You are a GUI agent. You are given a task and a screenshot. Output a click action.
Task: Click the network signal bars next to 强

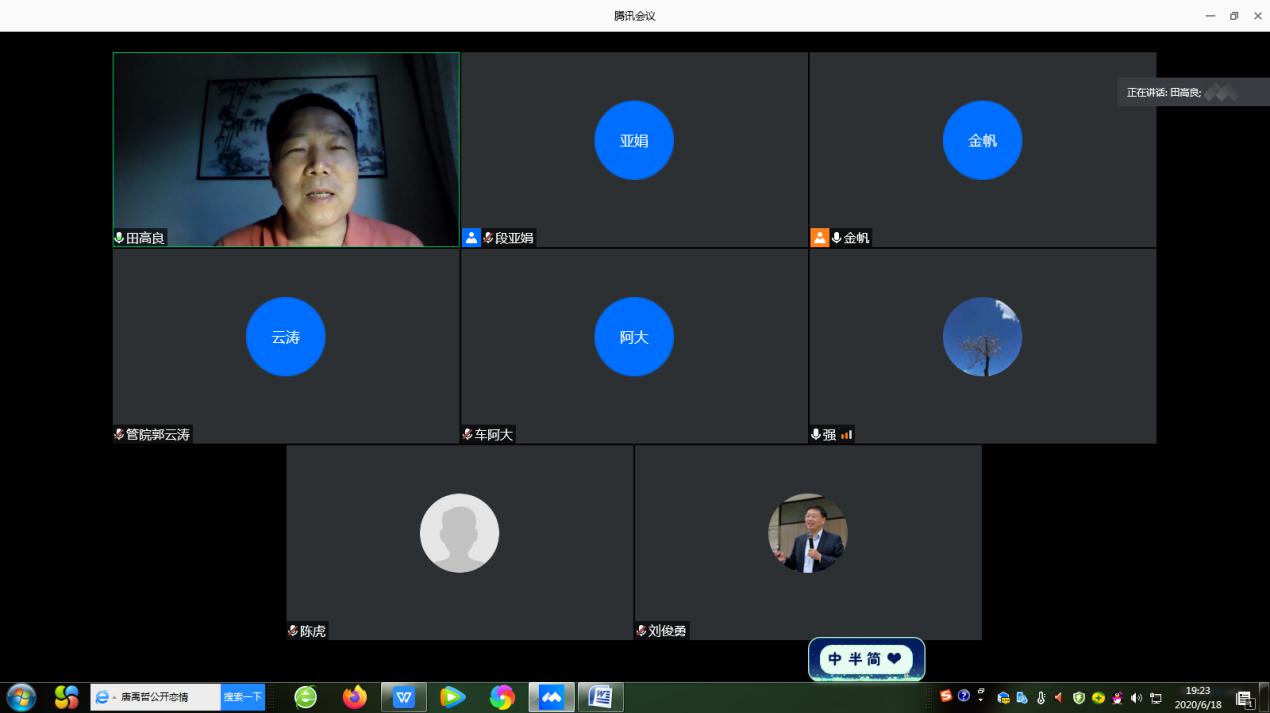pos(846,435)
